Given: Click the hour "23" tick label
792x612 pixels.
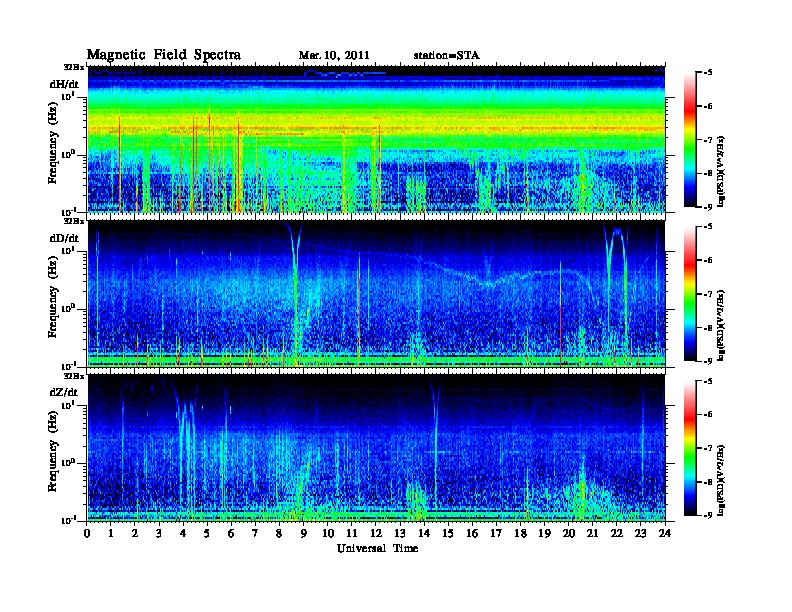Looking at the screenshot, I should coord(640,533).
